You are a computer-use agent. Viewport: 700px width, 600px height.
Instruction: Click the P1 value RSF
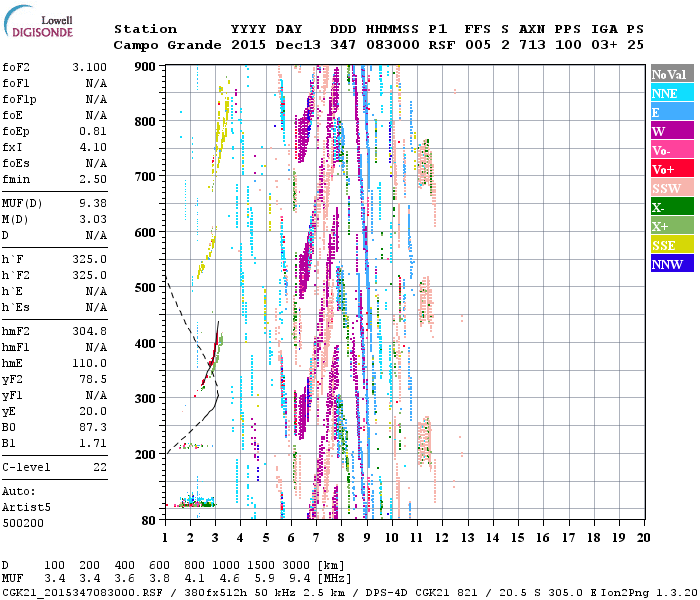point(442,45)
